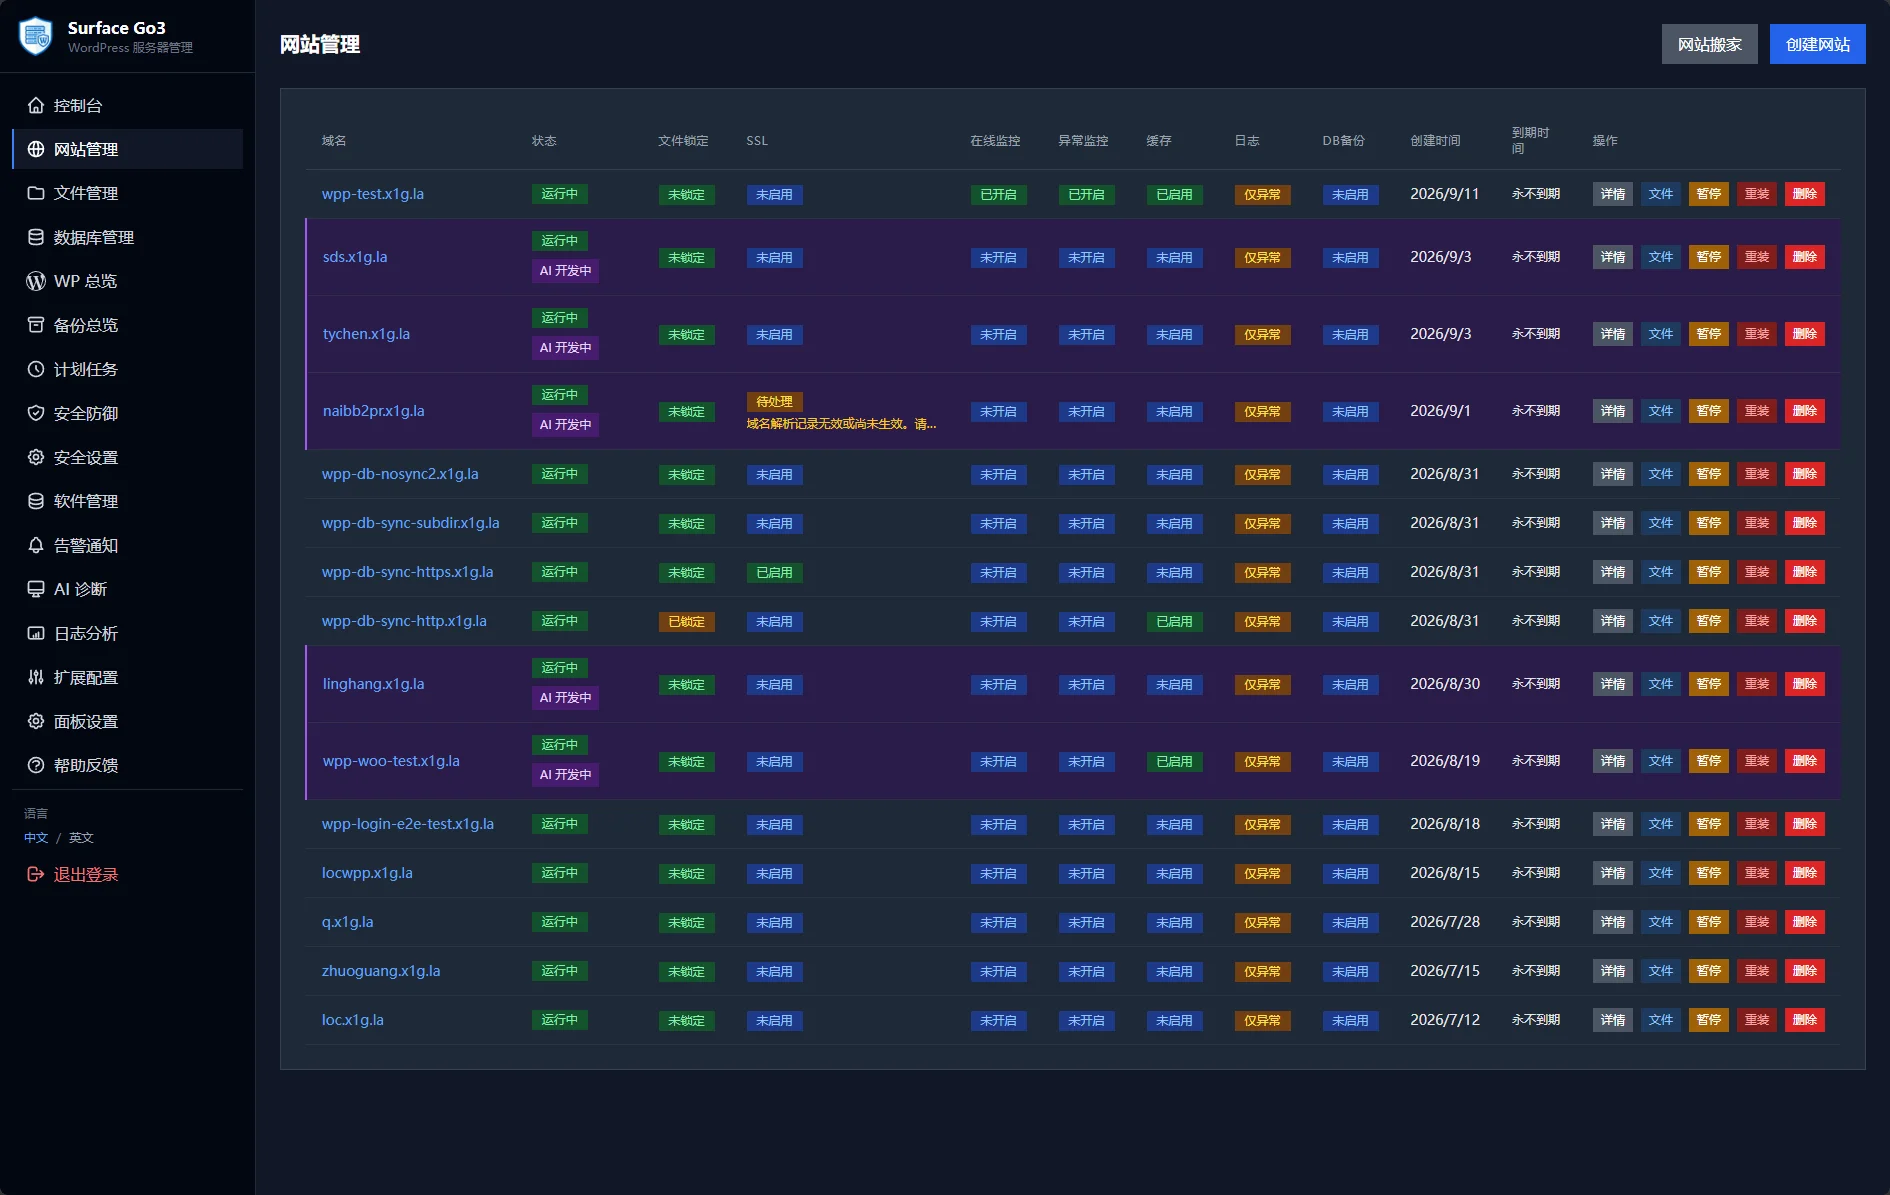Click the 网站搬家 button
This screenshot has height=1195, width=1890.
[x=1709, y=44]
